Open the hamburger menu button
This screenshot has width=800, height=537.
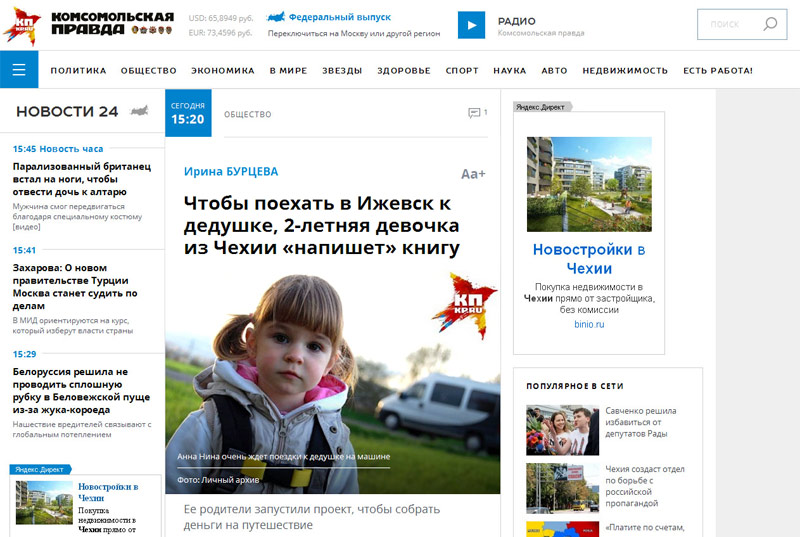[x=19, y=69]
